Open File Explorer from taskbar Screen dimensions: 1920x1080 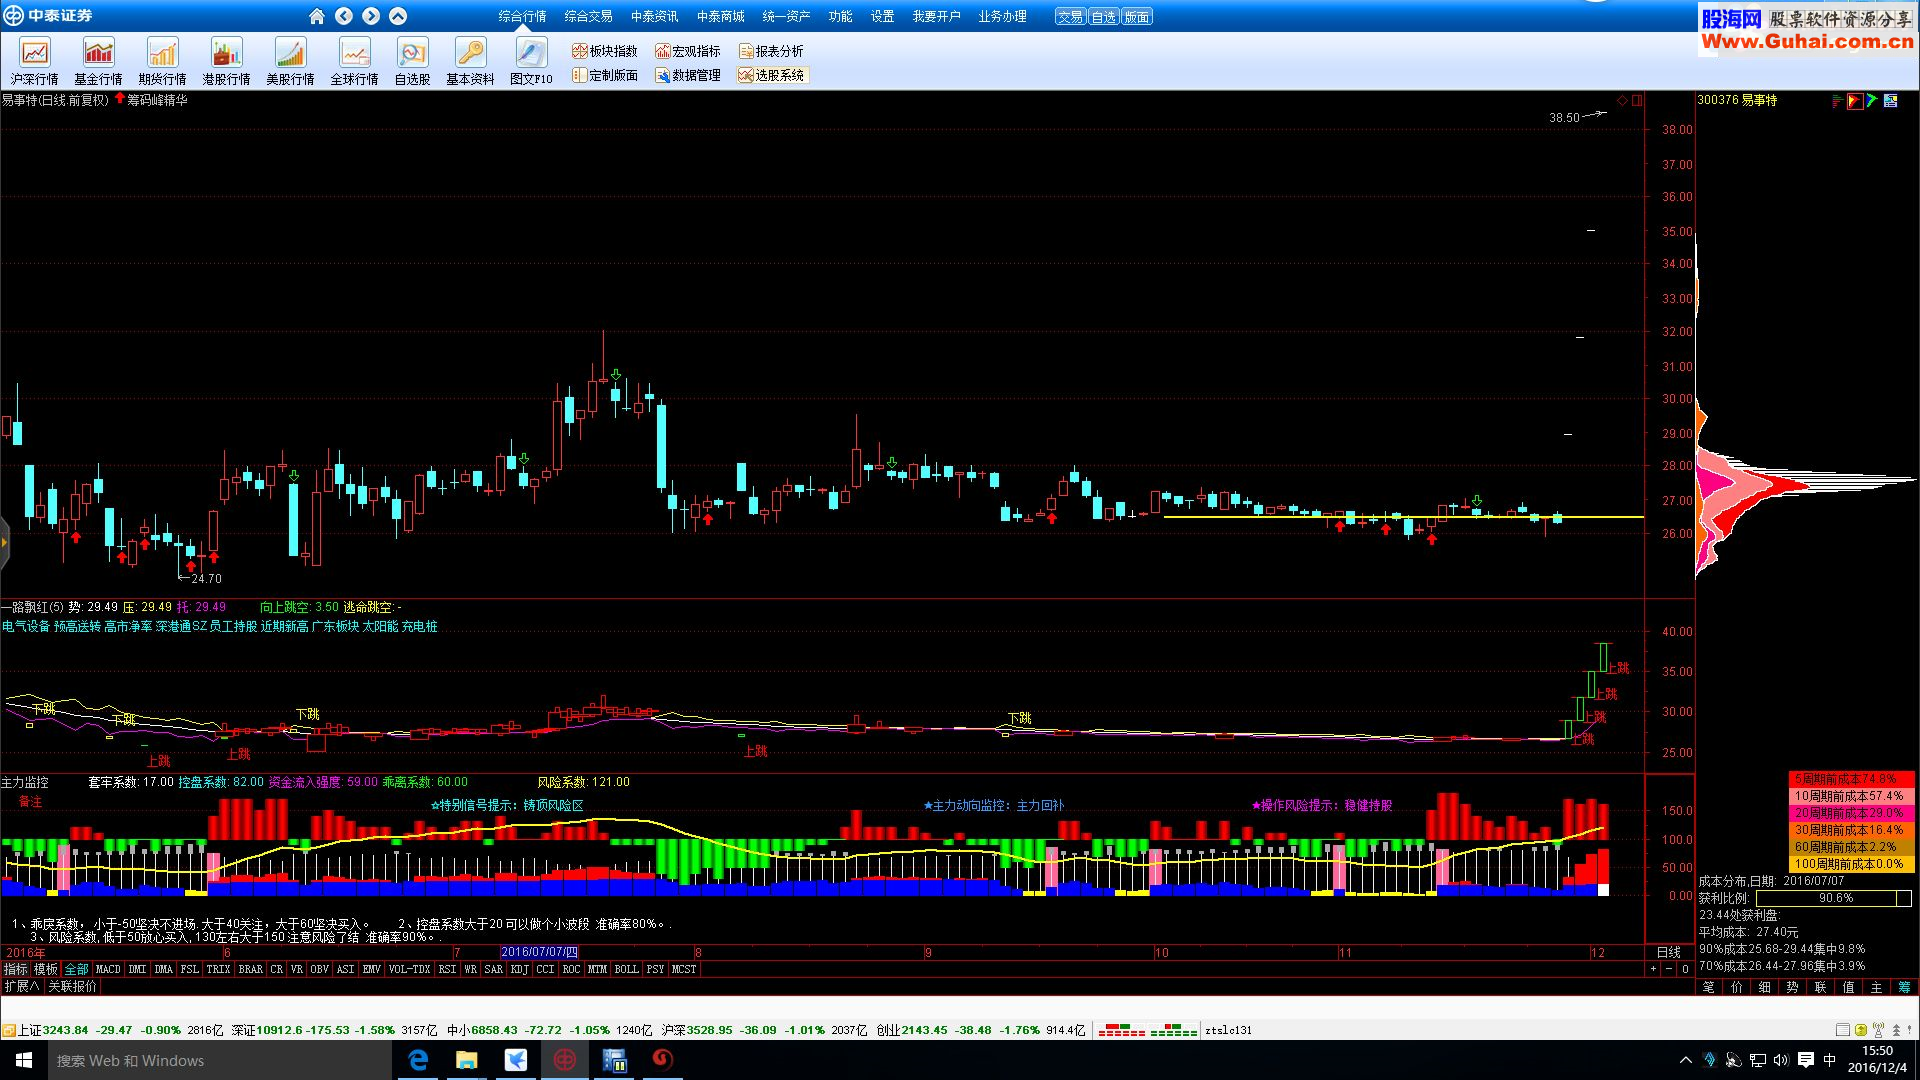tap(467, 1060)
